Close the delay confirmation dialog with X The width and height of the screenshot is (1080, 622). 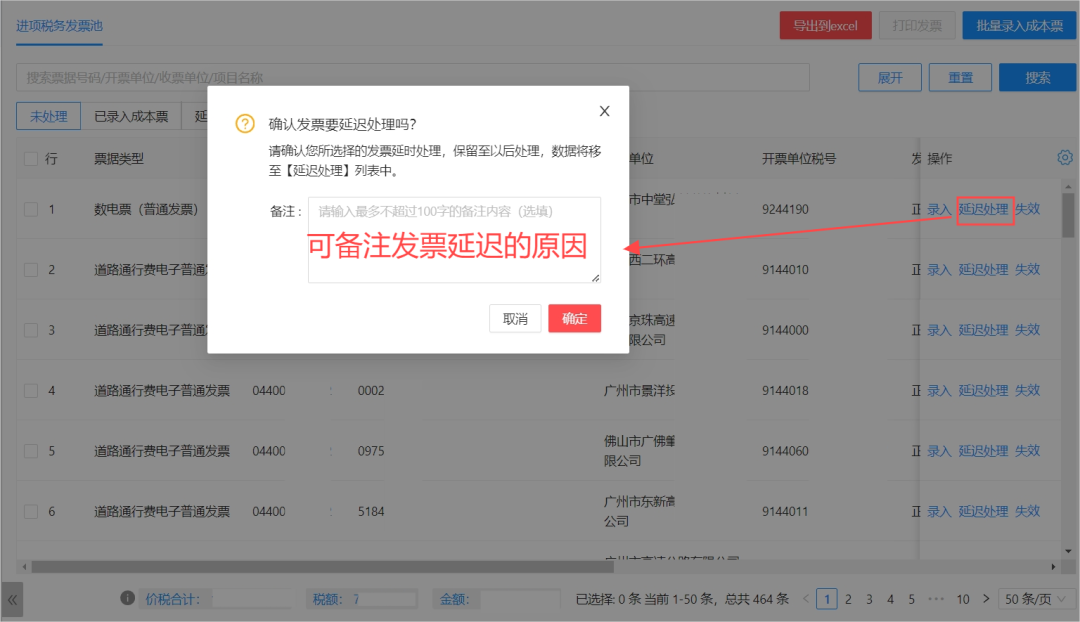(604, 111)
